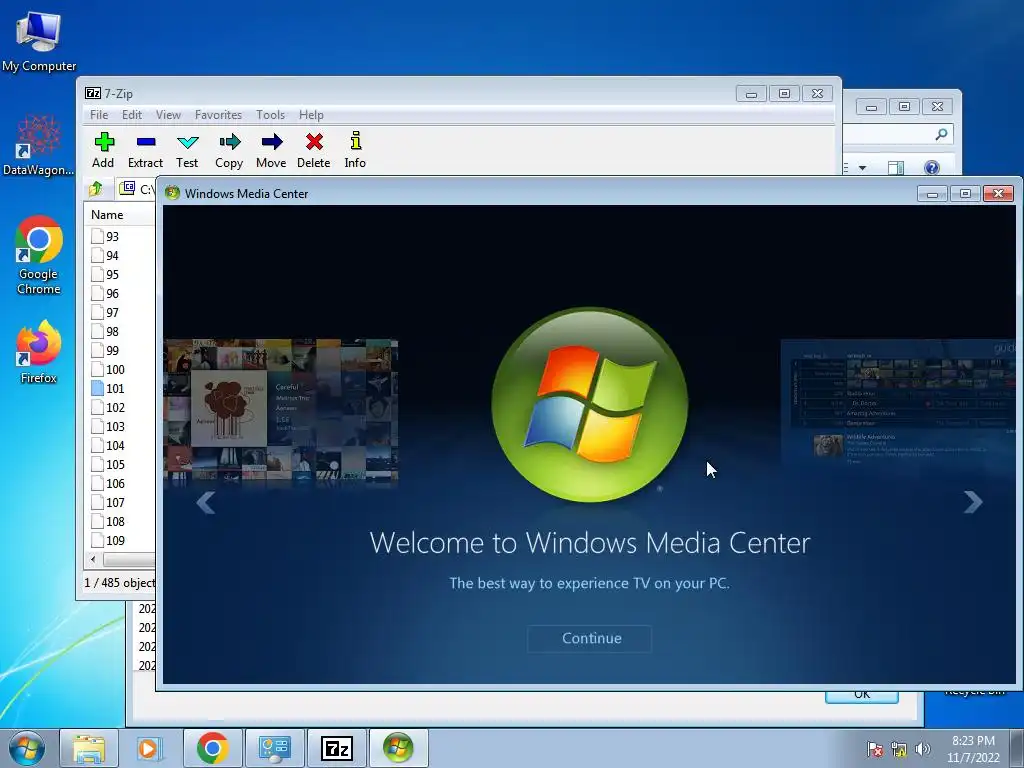Click the TV guide thumbnail in Media Center
Viewport: 1024px width, 768px height.
pos(899,402)
